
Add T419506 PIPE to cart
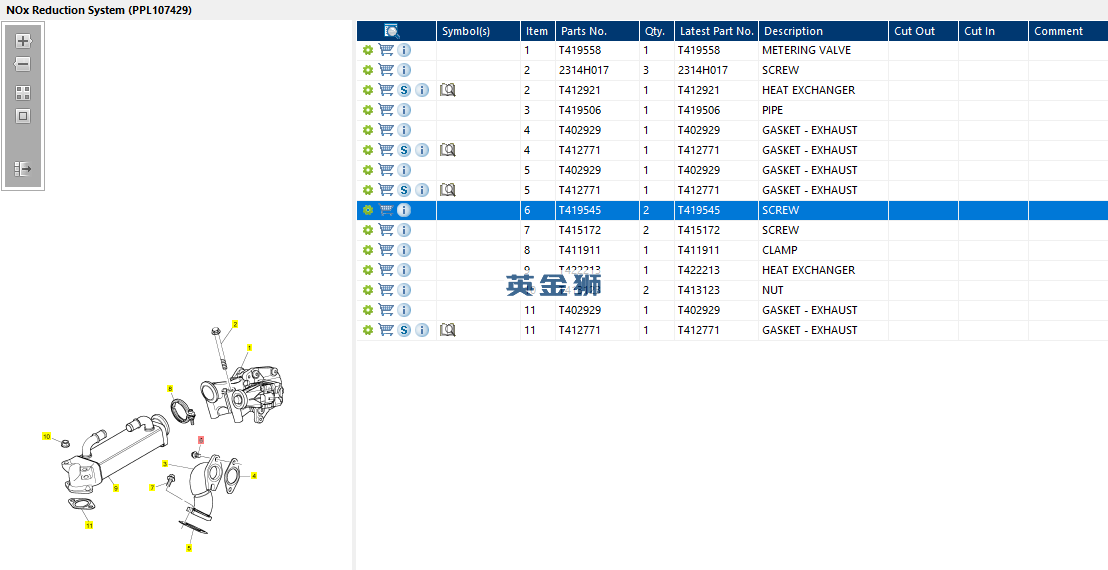386,110
